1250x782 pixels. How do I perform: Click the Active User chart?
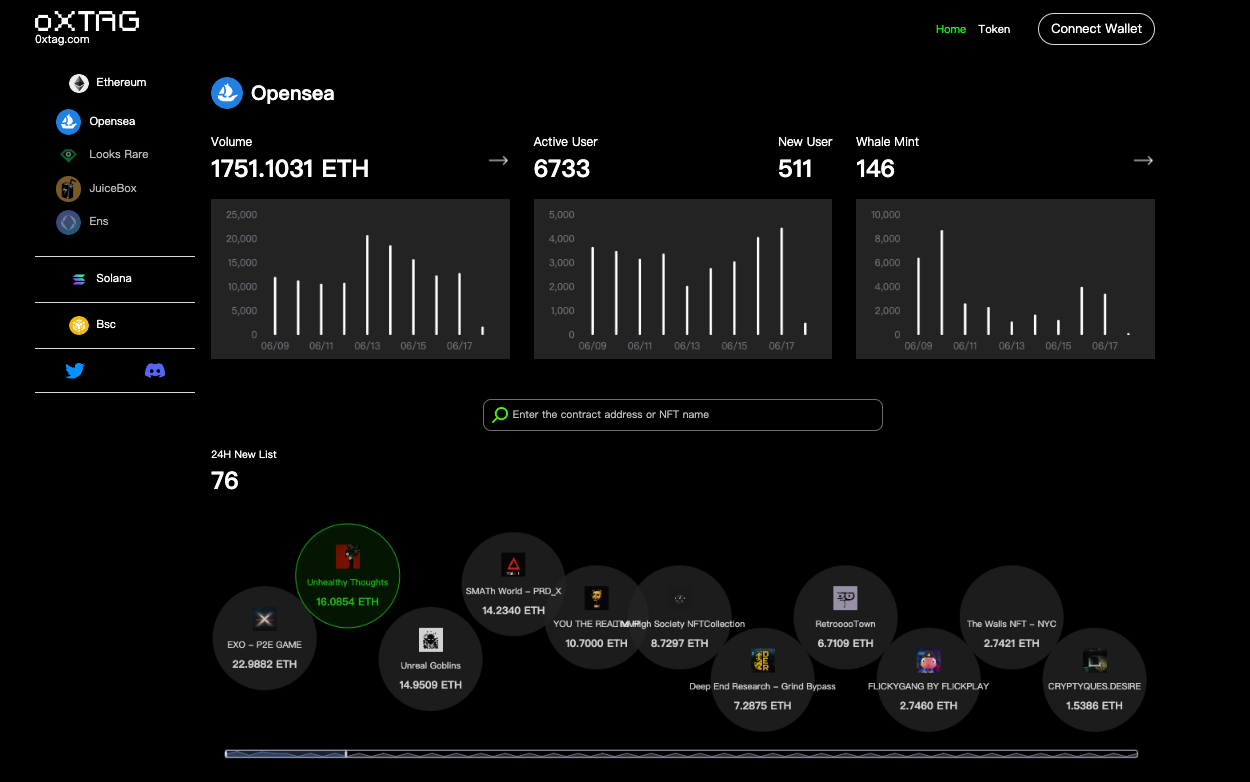pos(683,278)
